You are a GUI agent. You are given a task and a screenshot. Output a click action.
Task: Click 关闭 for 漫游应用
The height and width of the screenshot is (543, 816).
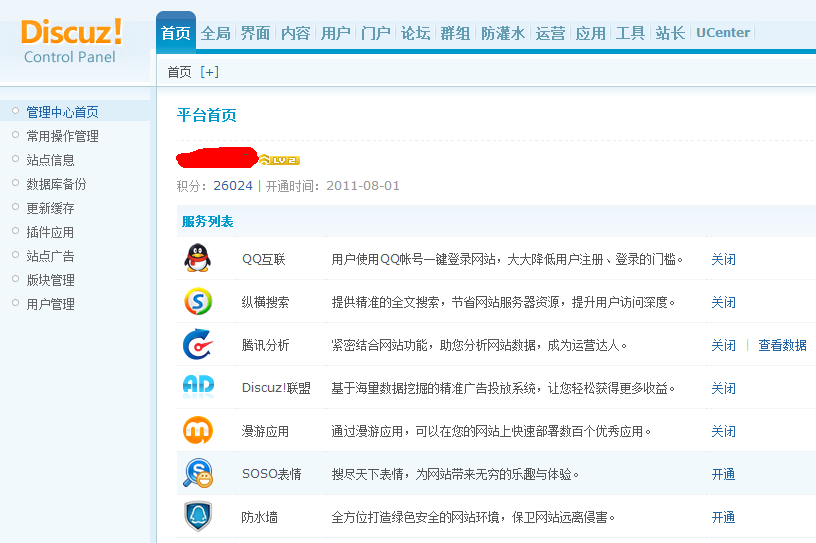coord(723,431)
